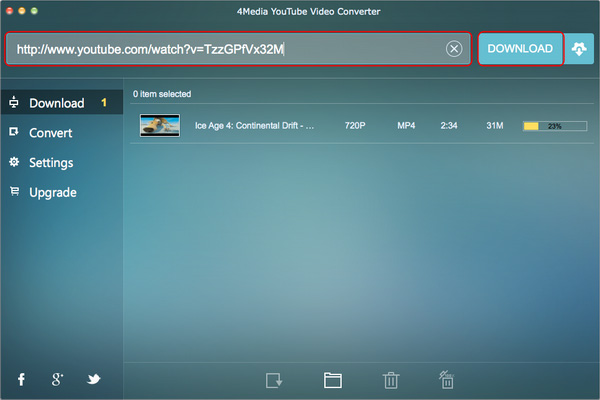Open the Convert section

pyautogui.click(x=50, y=132)
